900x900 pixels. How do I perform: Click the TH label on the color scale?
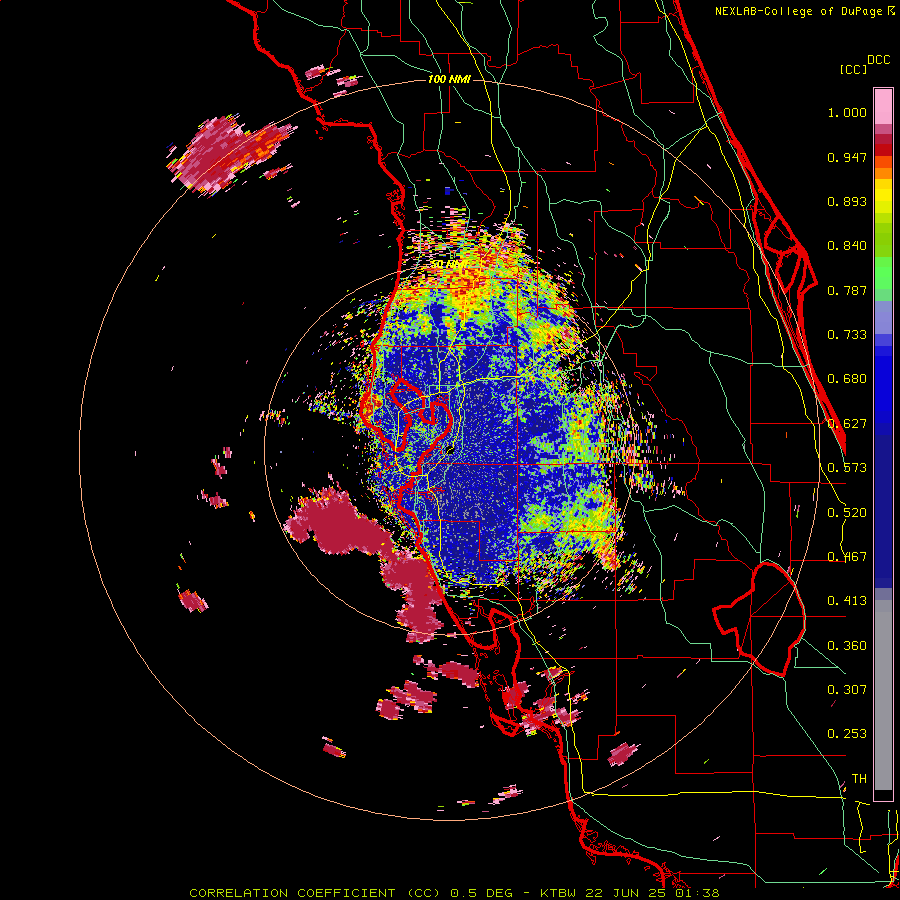(859, 779)
